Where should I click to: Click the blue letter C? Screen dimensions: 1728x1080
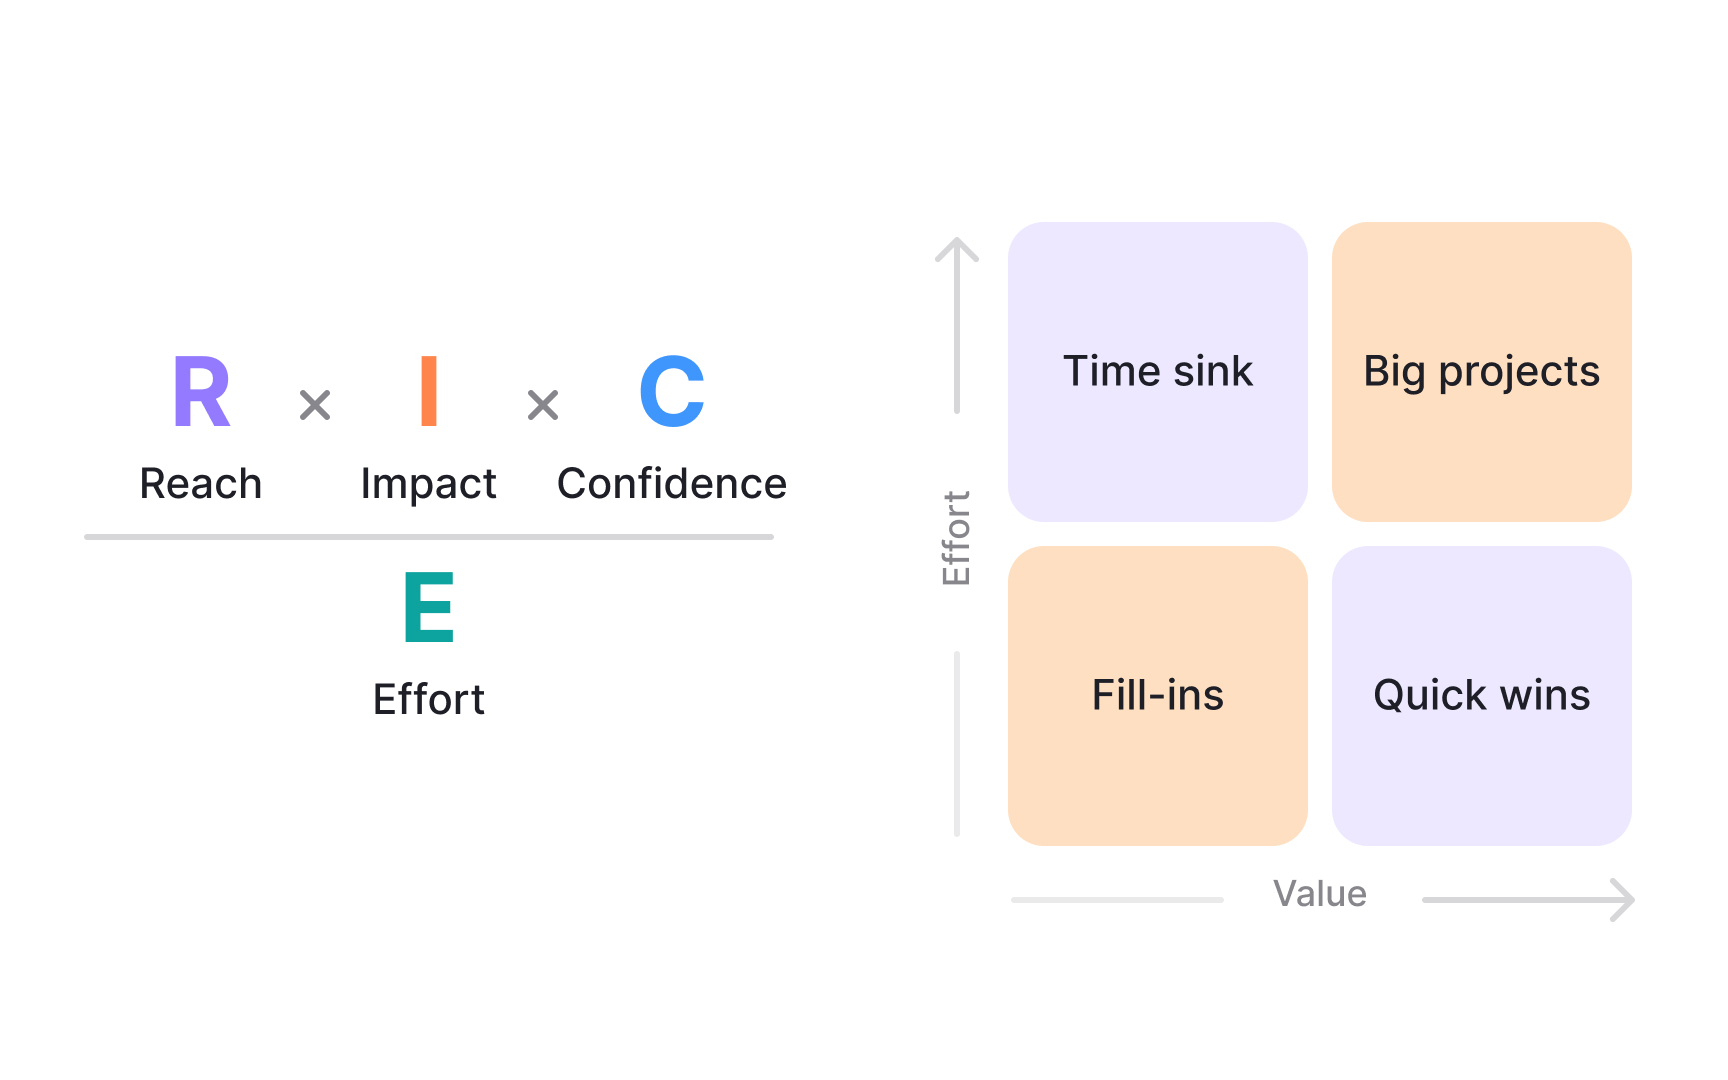(x=672, y=392)
